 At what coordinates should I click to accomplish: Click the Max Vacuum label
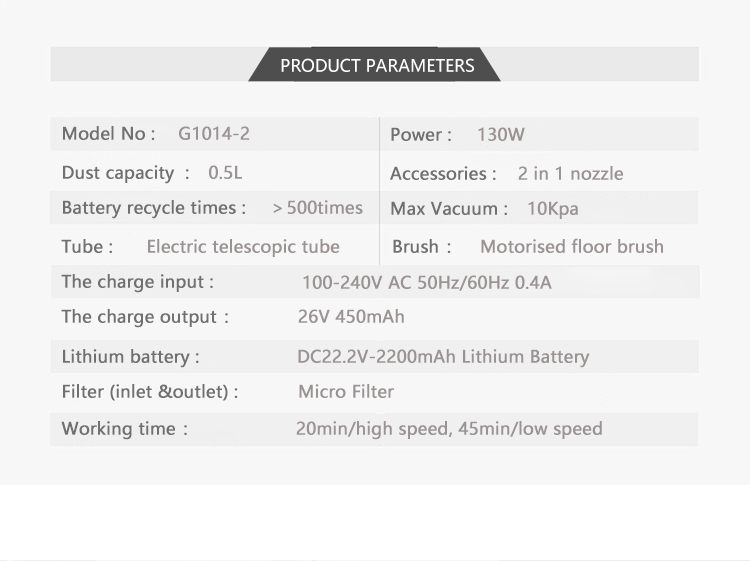tap(449, 209)
